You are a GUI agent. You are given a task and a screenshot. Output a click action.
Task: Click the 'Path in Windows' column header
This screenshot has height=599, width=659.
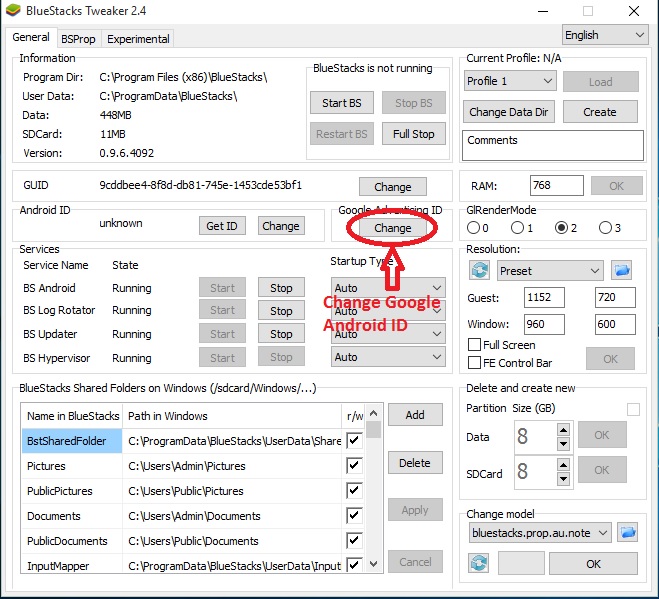tap(232, 416)
